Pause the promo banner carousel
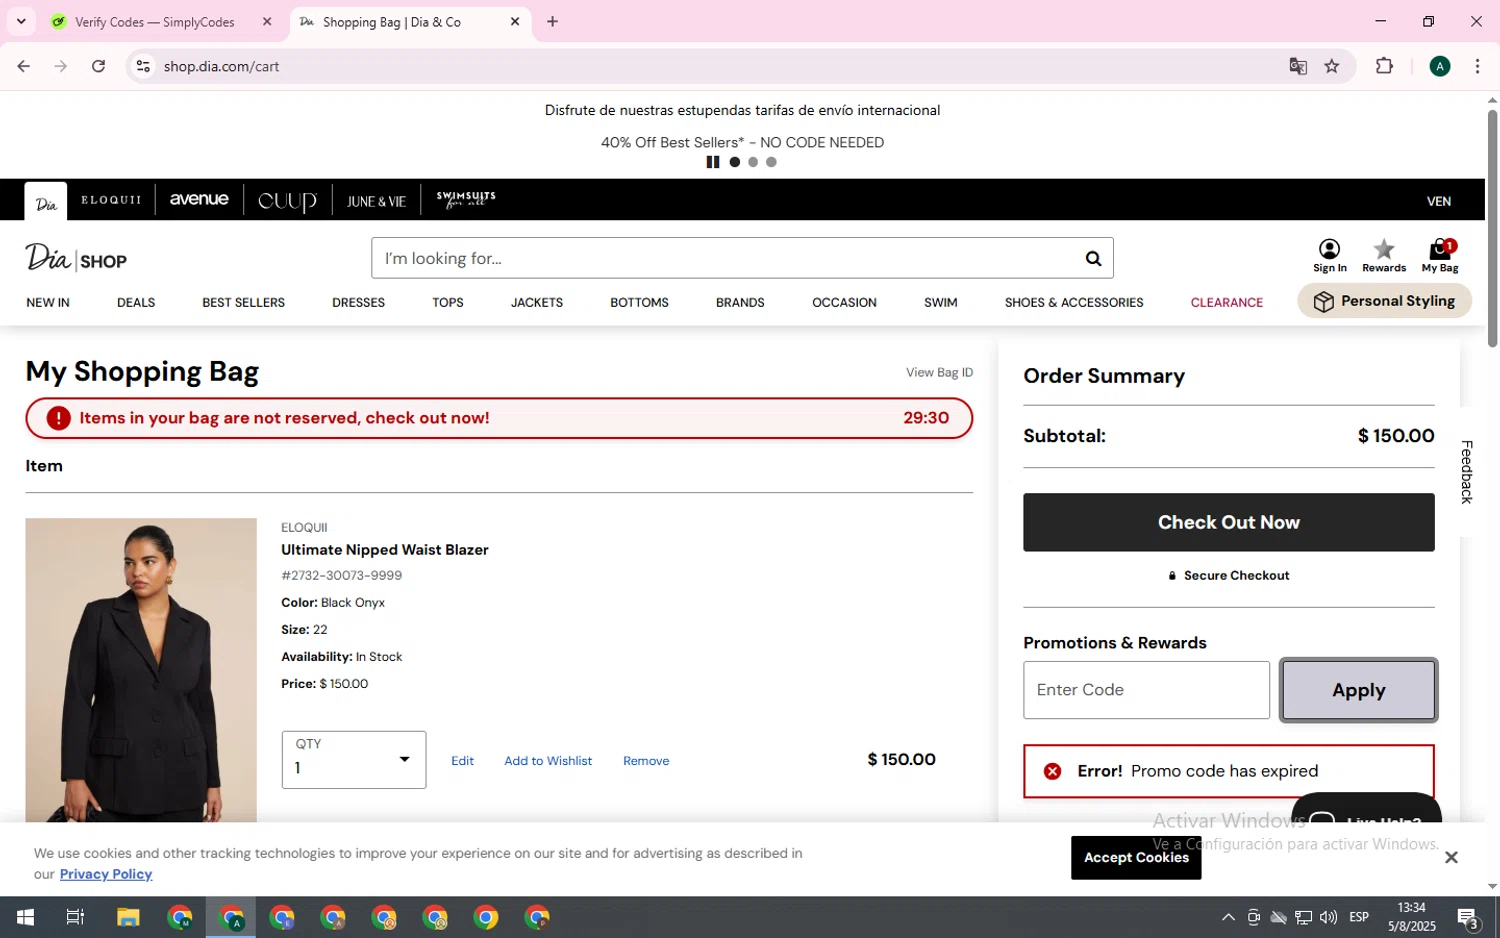This screenshot has height=938, width=1500. tap(713, 162)
